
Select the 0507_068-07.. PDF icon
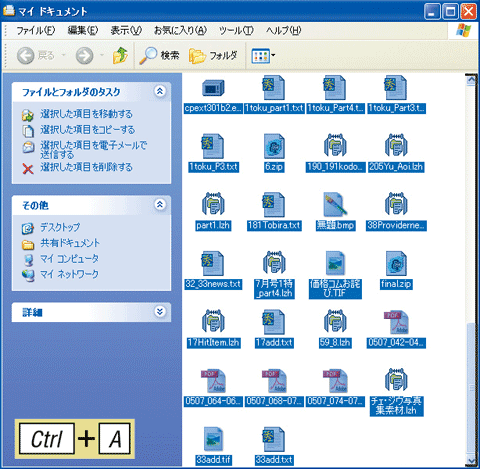click(x=274, y=381)
